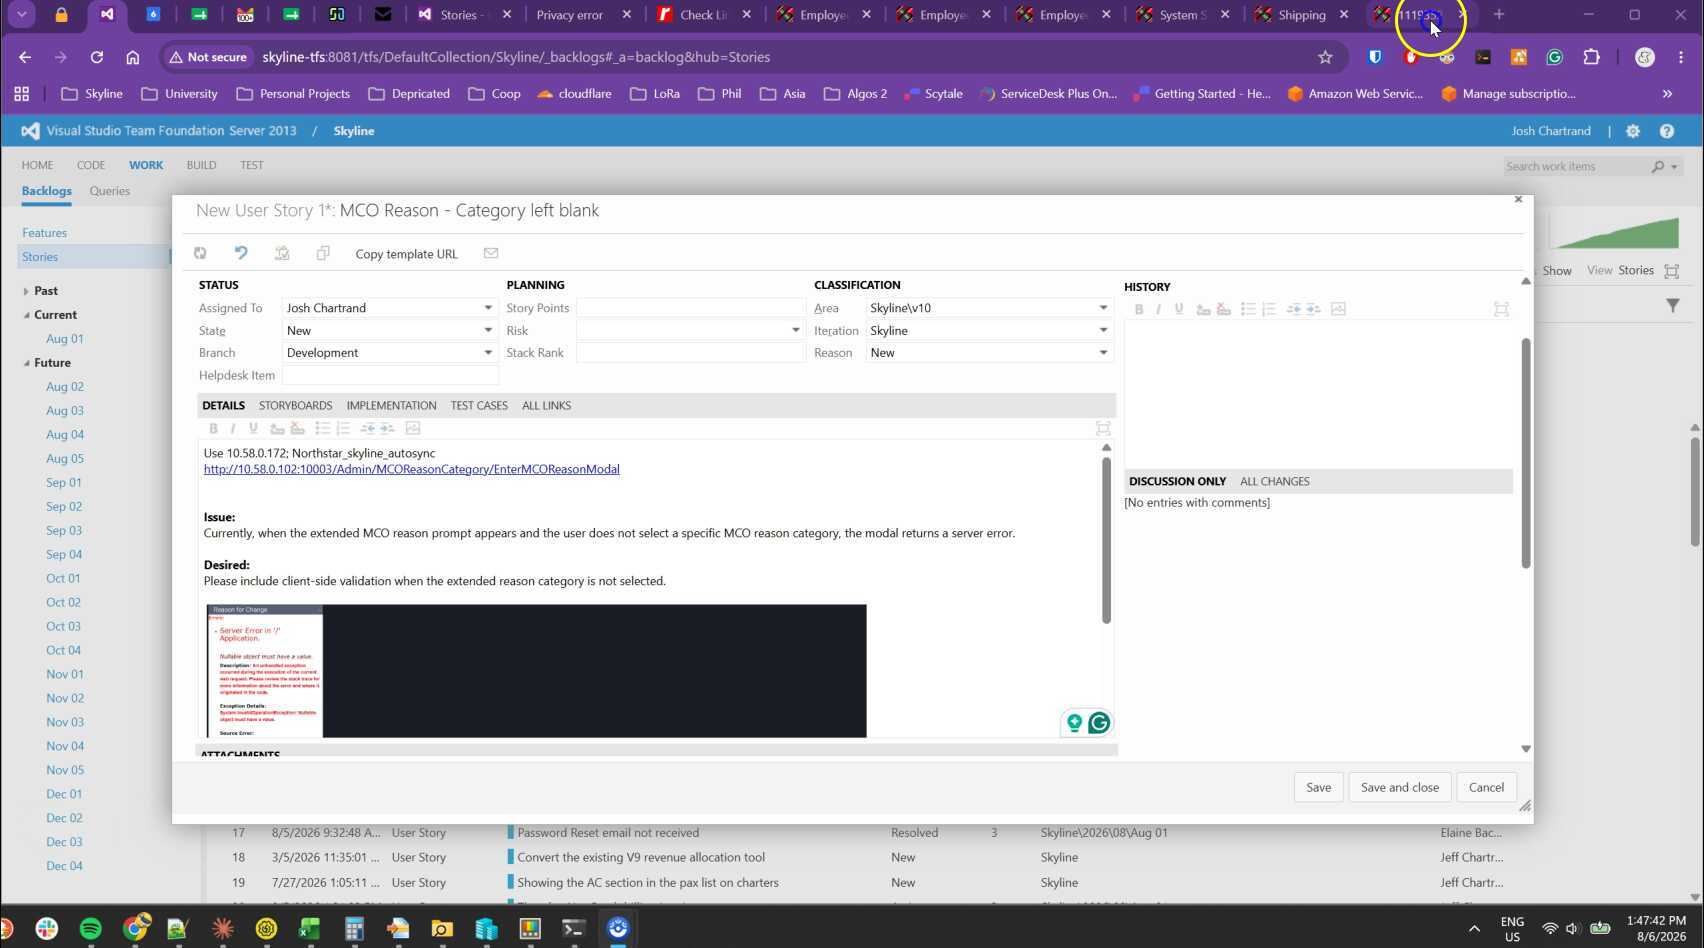Open the BUILD hub menu
This screenshot has height=948, width=1704.
201,165
